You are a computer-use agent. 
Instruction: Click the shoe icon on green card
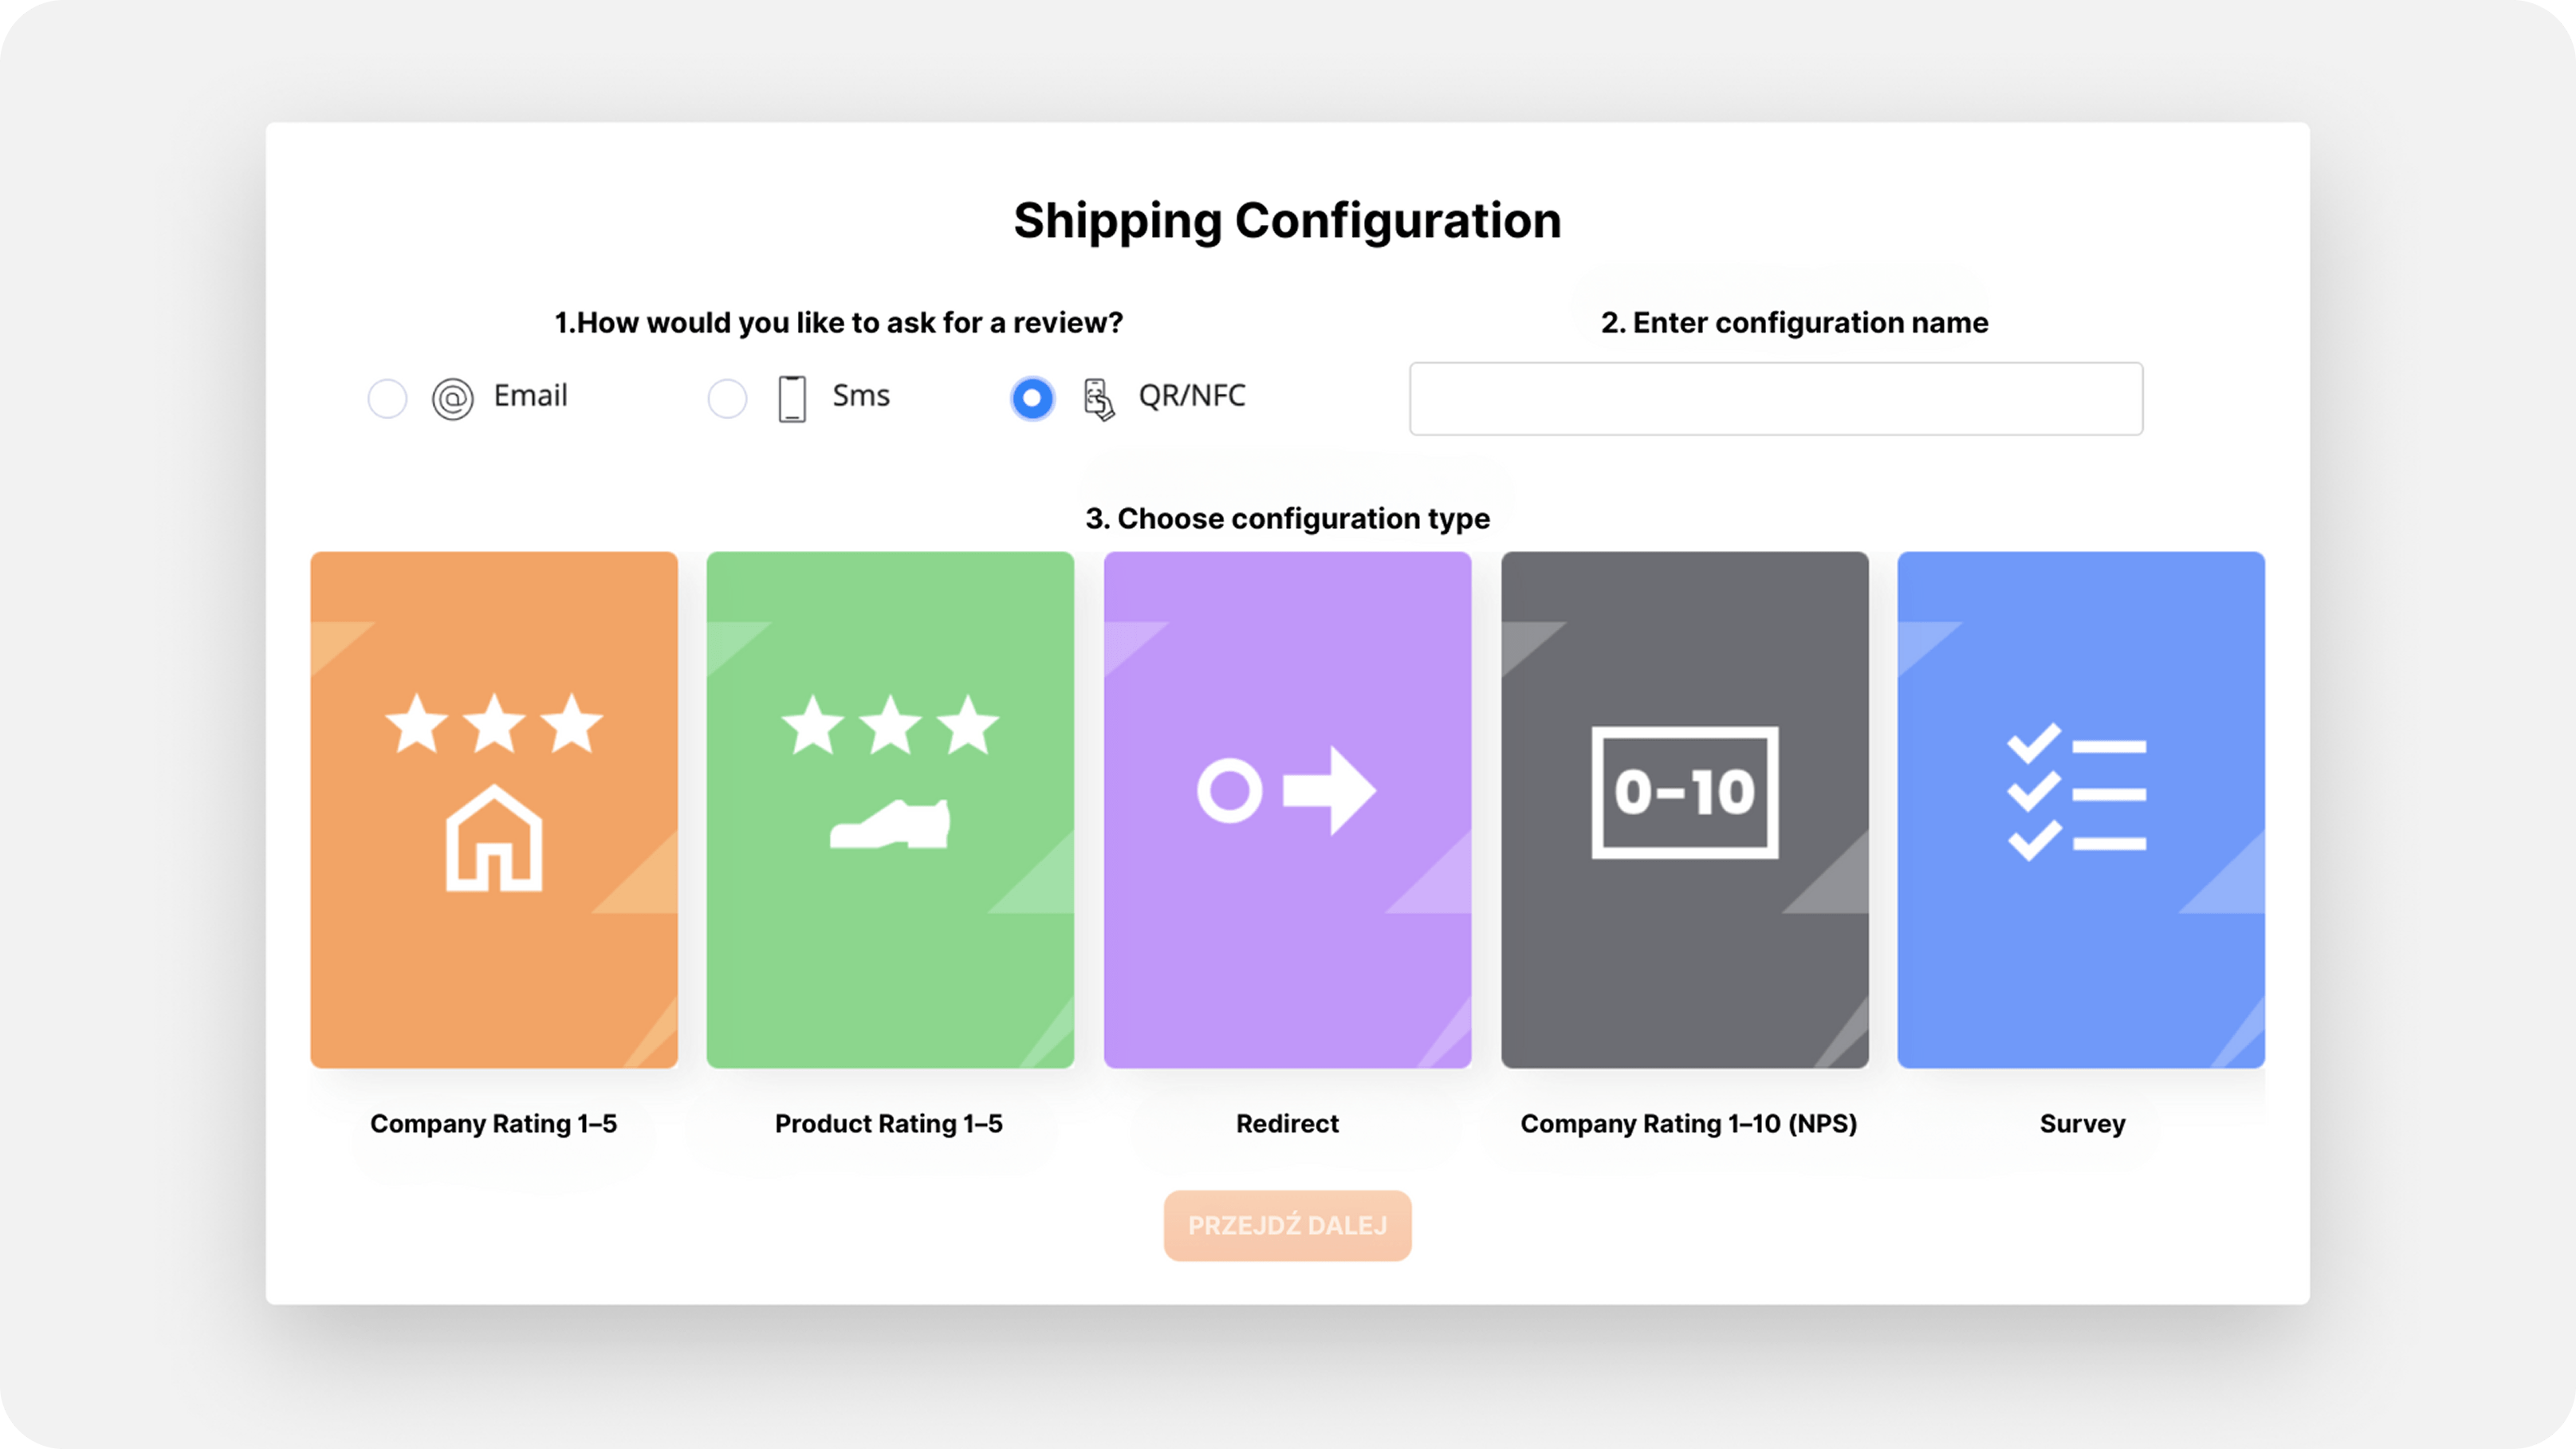[890, 824]
